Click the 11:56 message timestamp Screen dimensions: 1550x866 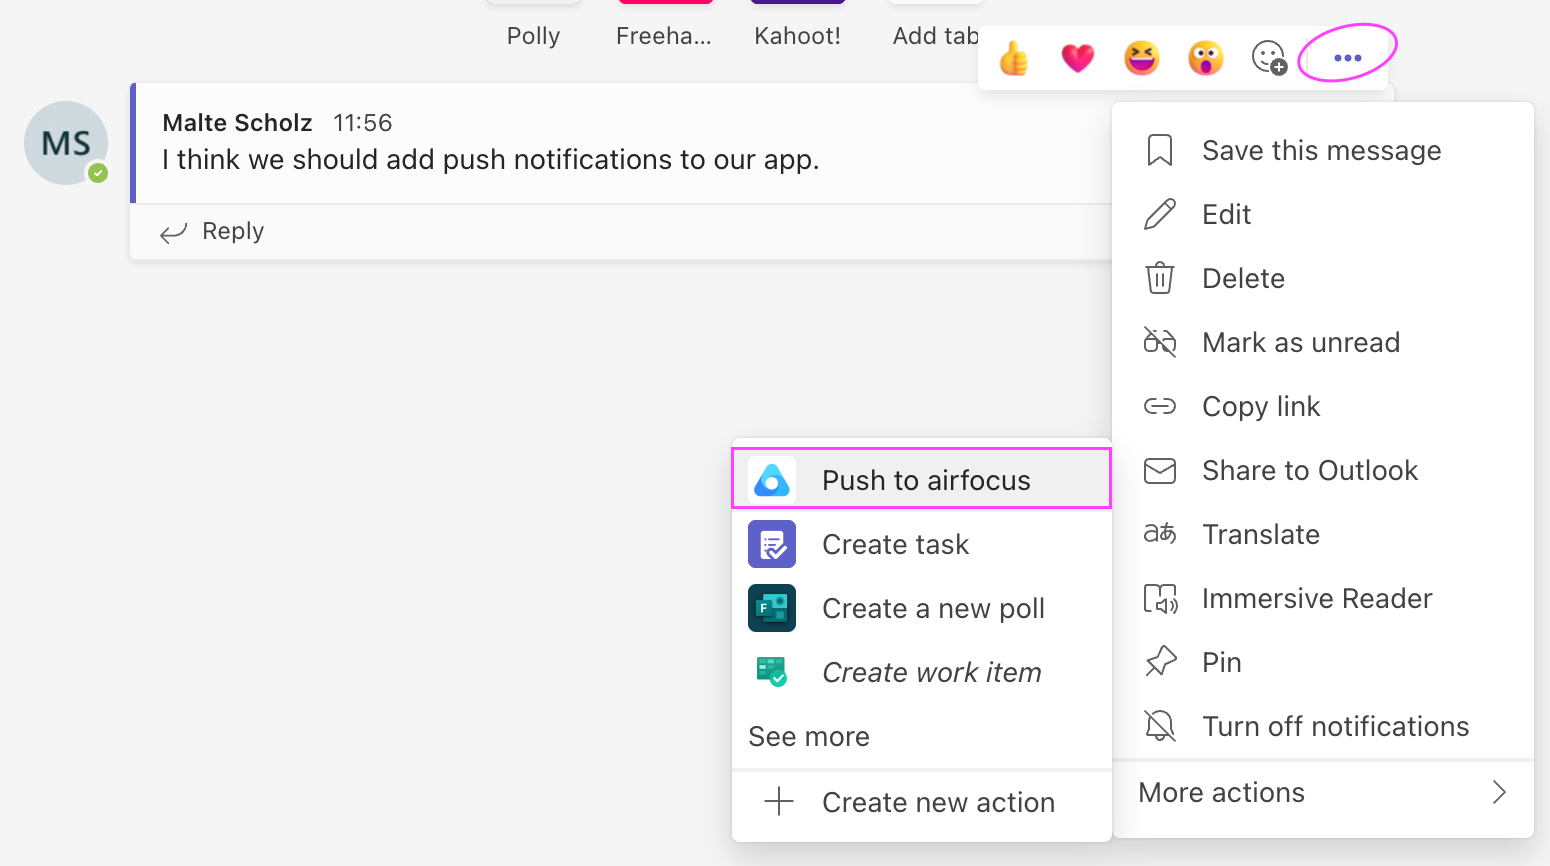[x=362, y=123]
